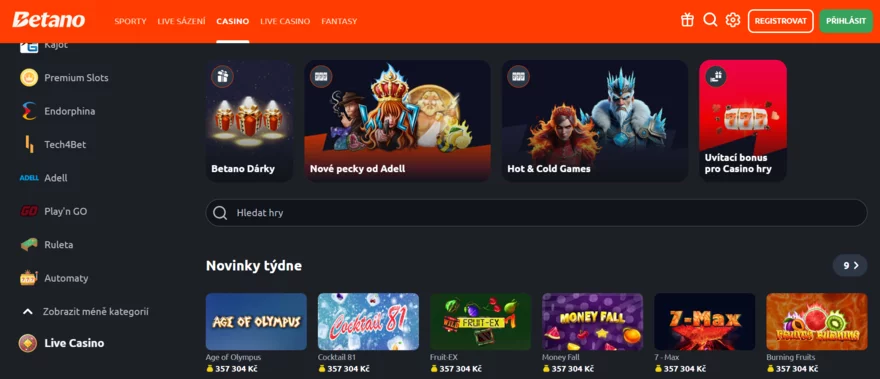
Task: Launch the Cocktail 81 game thumbnail
Action: click(x=368, y=321)
